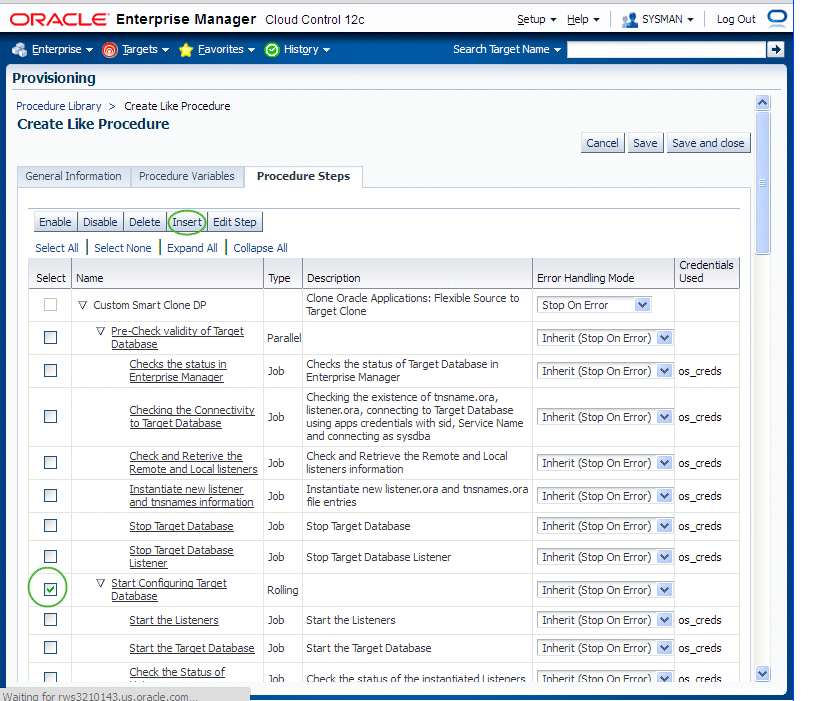This screenshot has width=840, height=701.
Task: Open error handling dropdown for Pre-Check validity row
Action: pyautogui.click(x=605, y=338)
